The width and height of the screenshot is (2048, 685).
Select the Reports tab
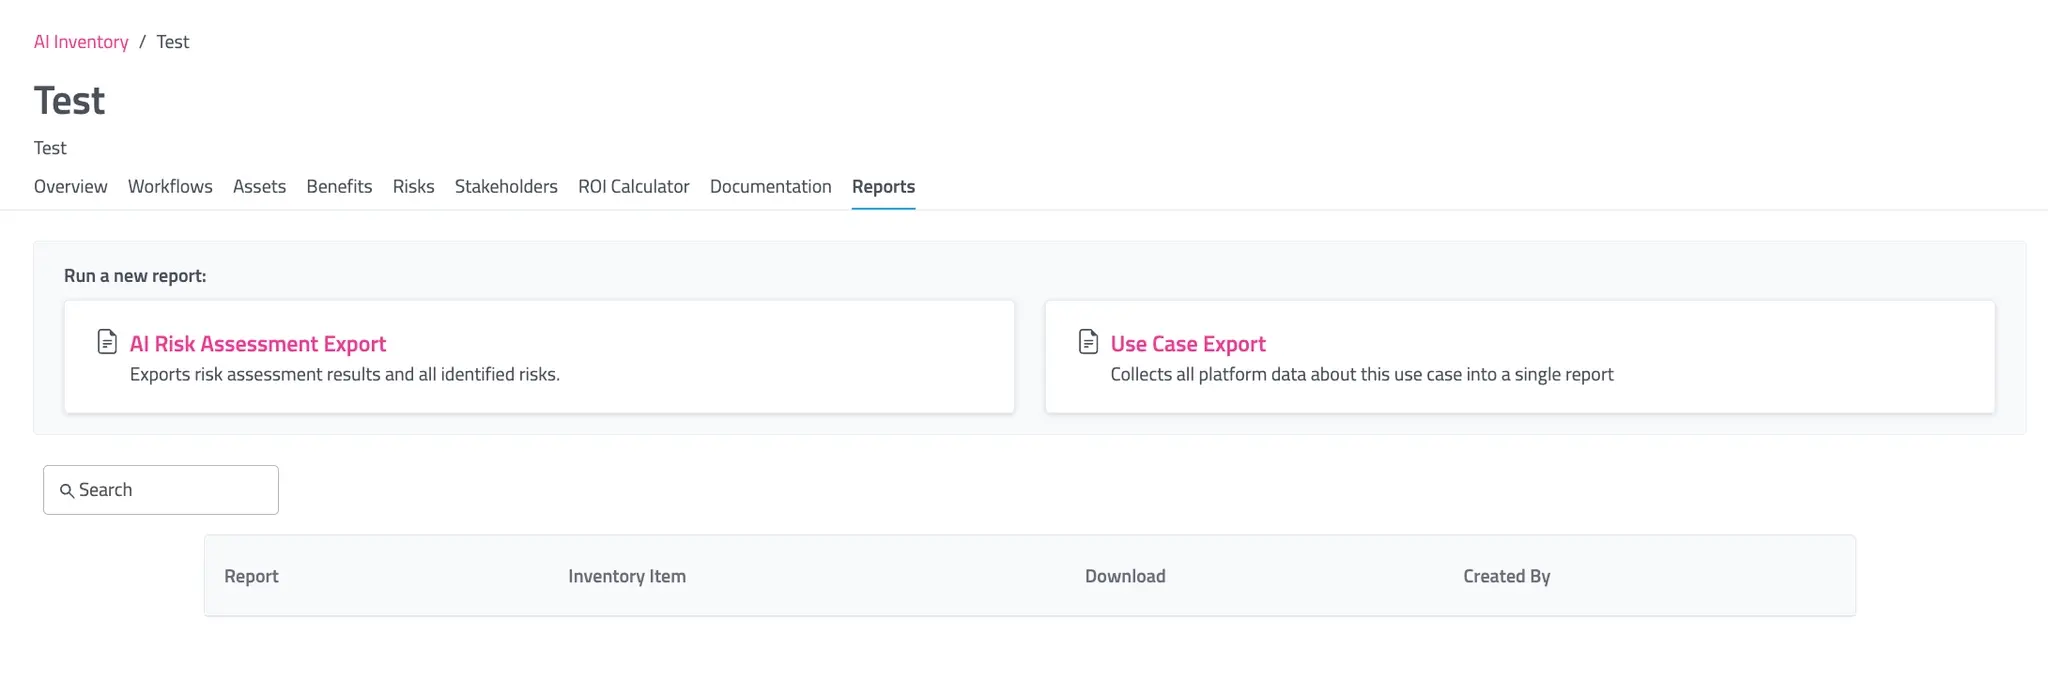[x=883, y=187]
